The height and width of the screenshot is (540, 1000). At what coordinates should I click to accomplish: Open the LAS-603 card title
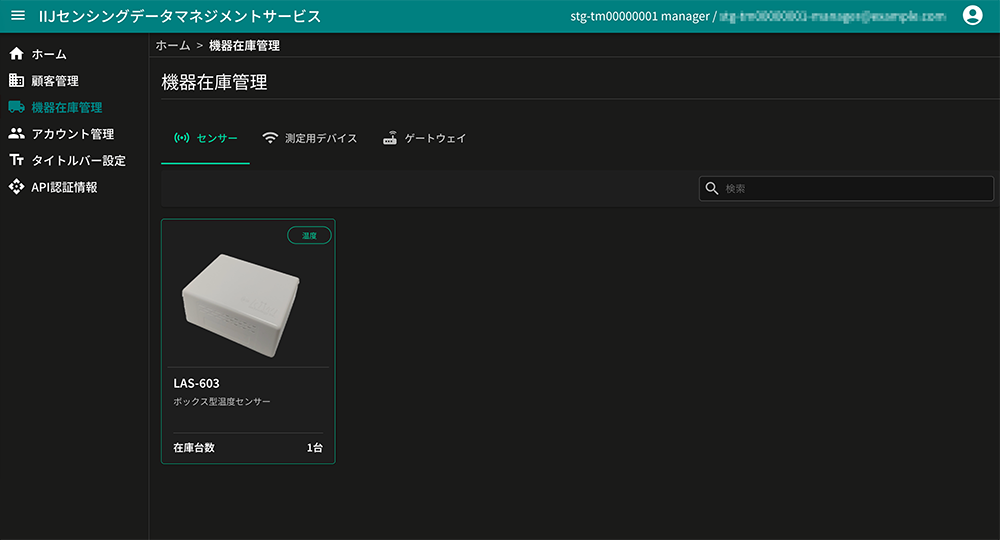[x=196, y=383]
